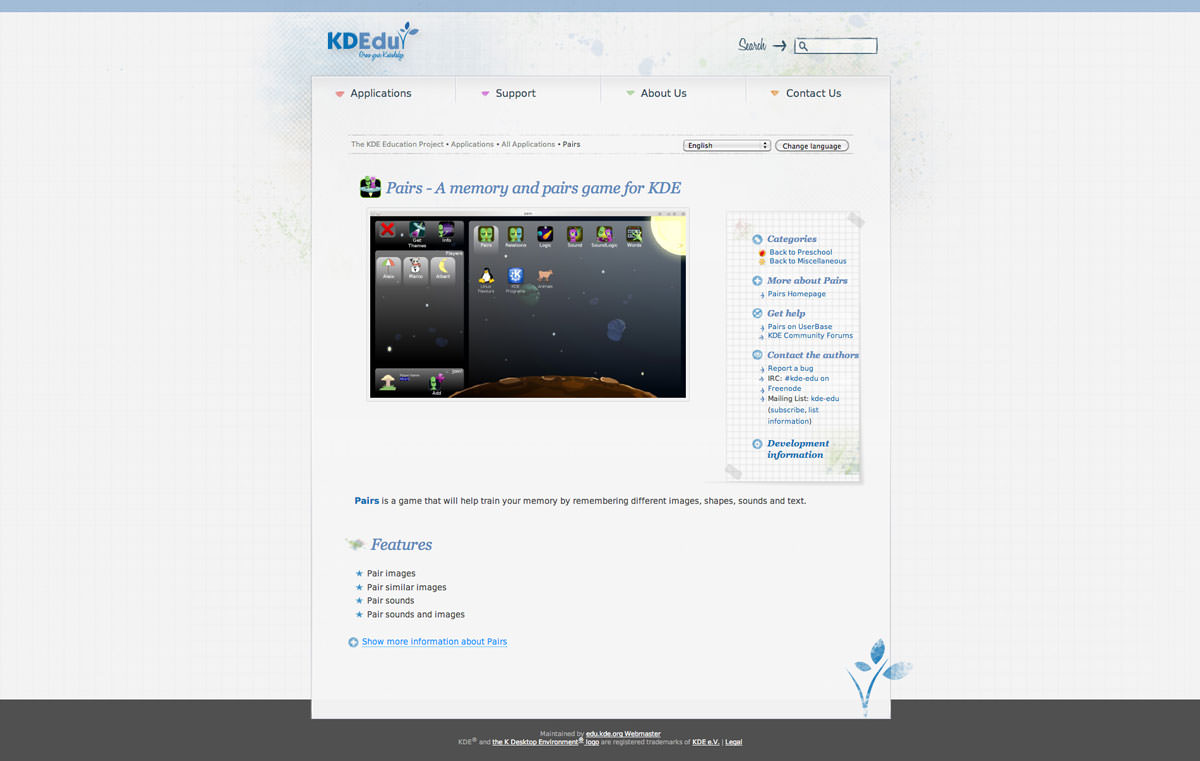Click the More about Pairs plus icon
This screenshot has width=1200, height=761.
coord(757,281)
